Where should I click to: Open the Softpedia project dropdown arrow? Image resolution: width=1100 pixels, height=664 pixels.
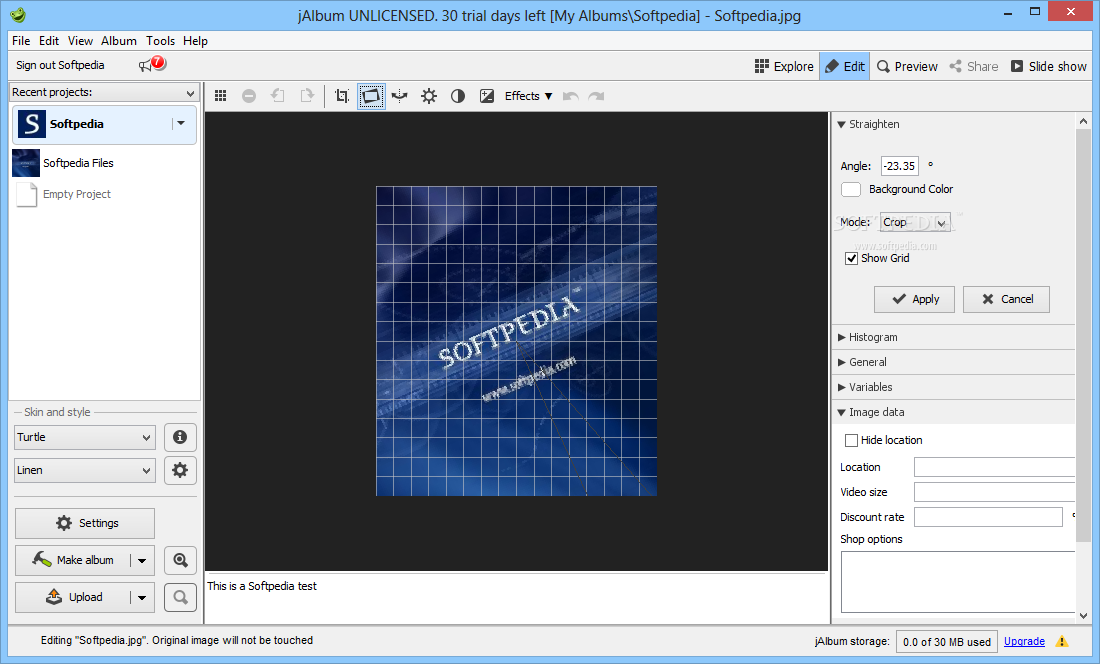click(x=181, y=123)
